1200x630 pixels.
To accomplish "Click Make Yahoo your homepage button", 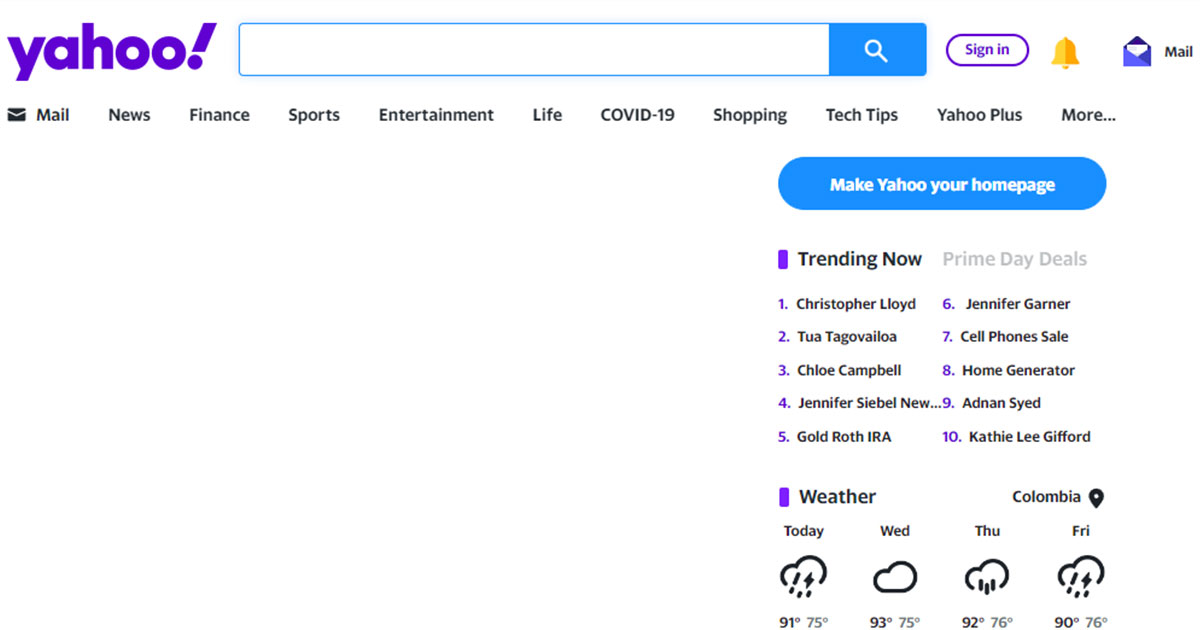I will (x=942, y=184).
